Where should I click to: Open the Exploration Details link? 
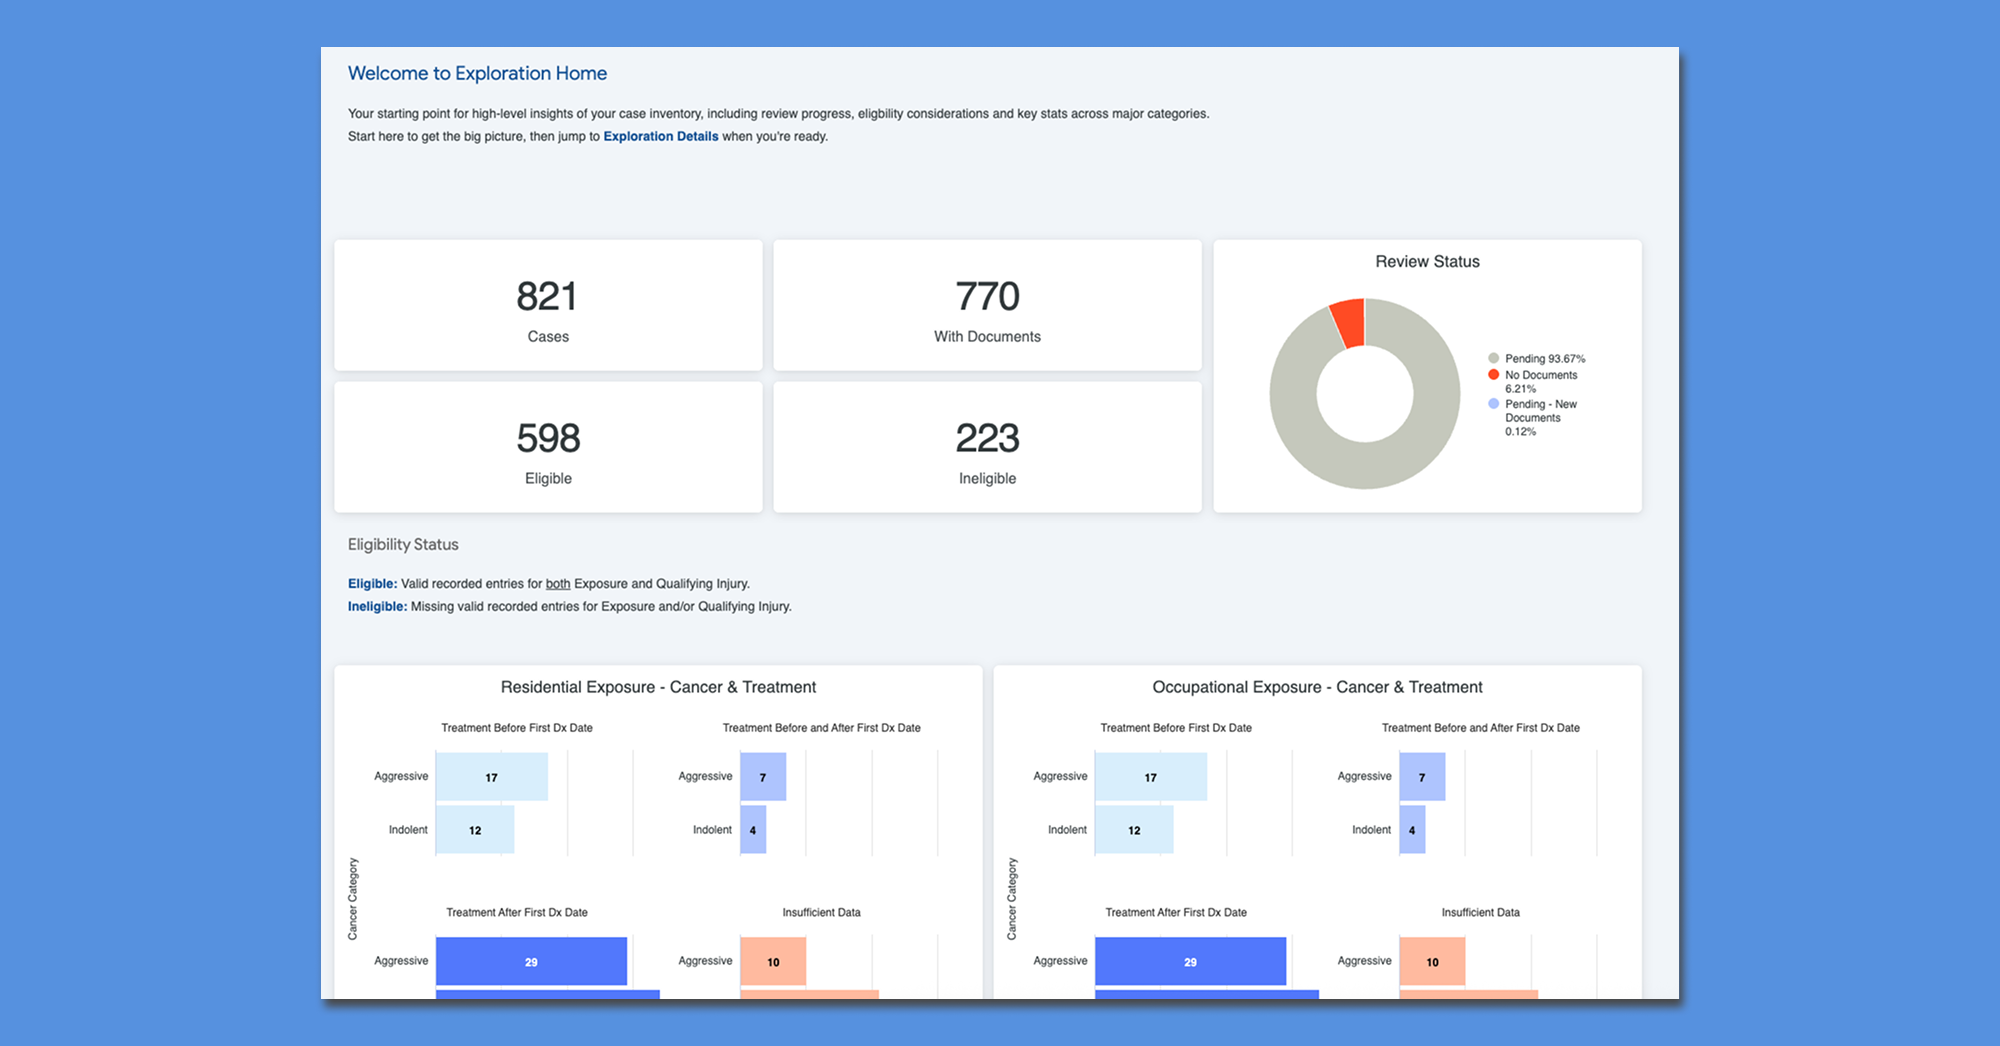tap(660, 136)
